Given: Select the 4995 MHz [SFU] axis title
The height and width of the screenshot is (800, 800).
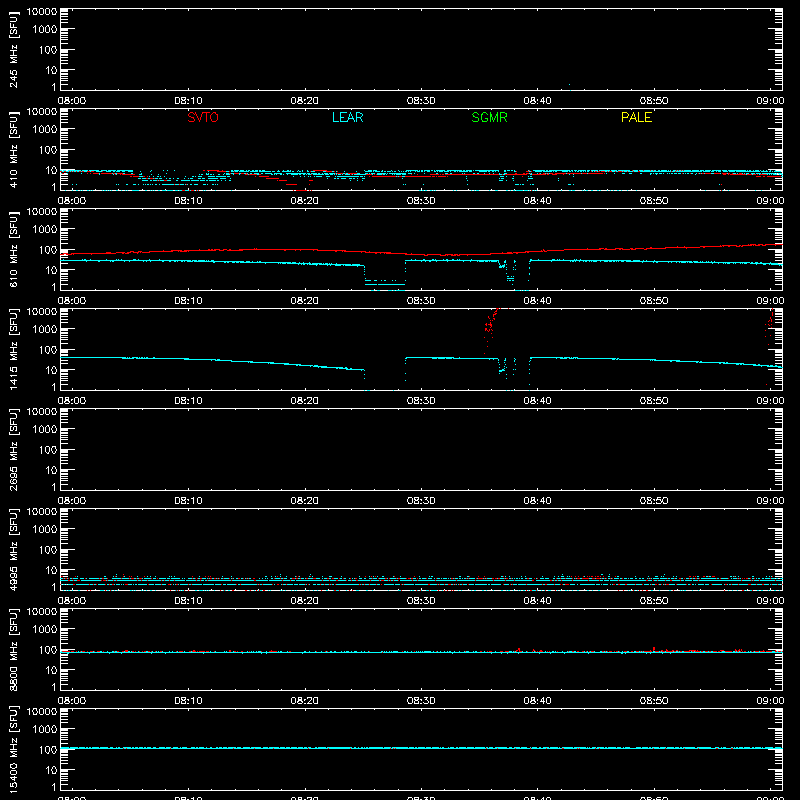Looking at the screenshot, I should pyautogui.click(x=13, y=549).
